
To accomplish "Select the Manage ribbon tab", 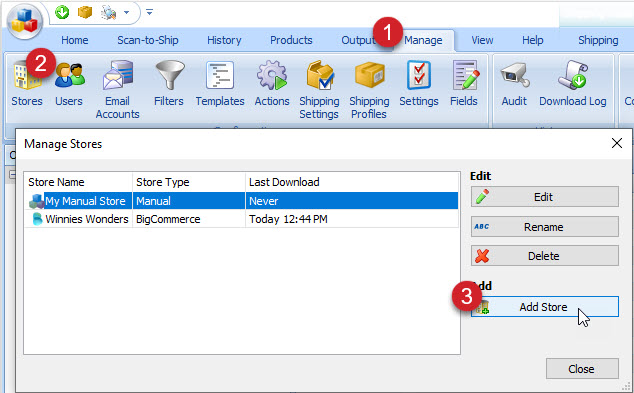I will point(423,40).
